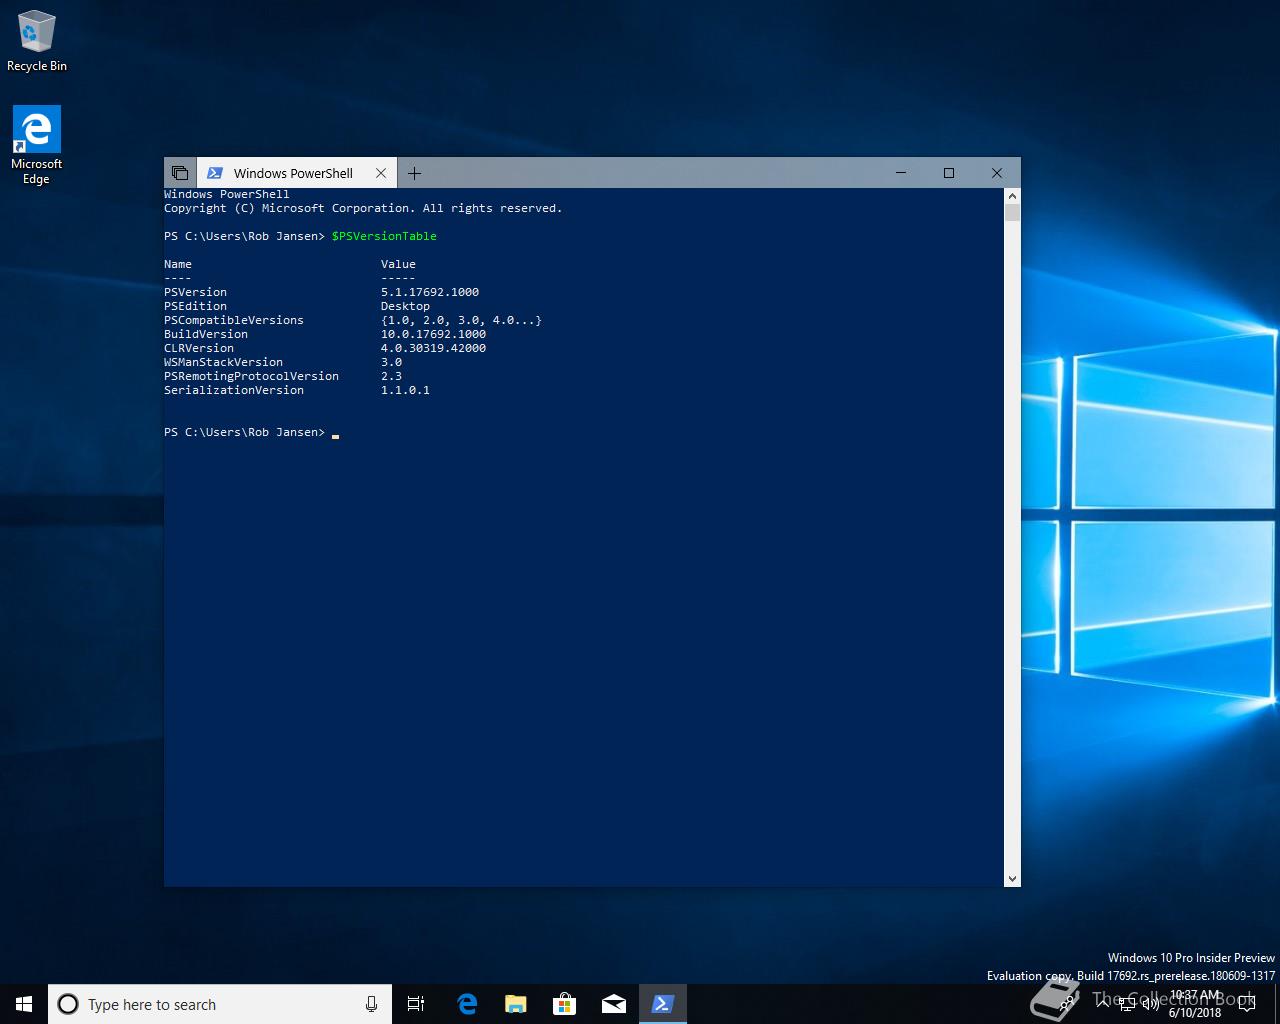Image resolution: width=1280 pixels, height=1024 pixels.
Task: Click the last PS C:\Users\Rob Jansen> prompt
Action: (245, 432)
